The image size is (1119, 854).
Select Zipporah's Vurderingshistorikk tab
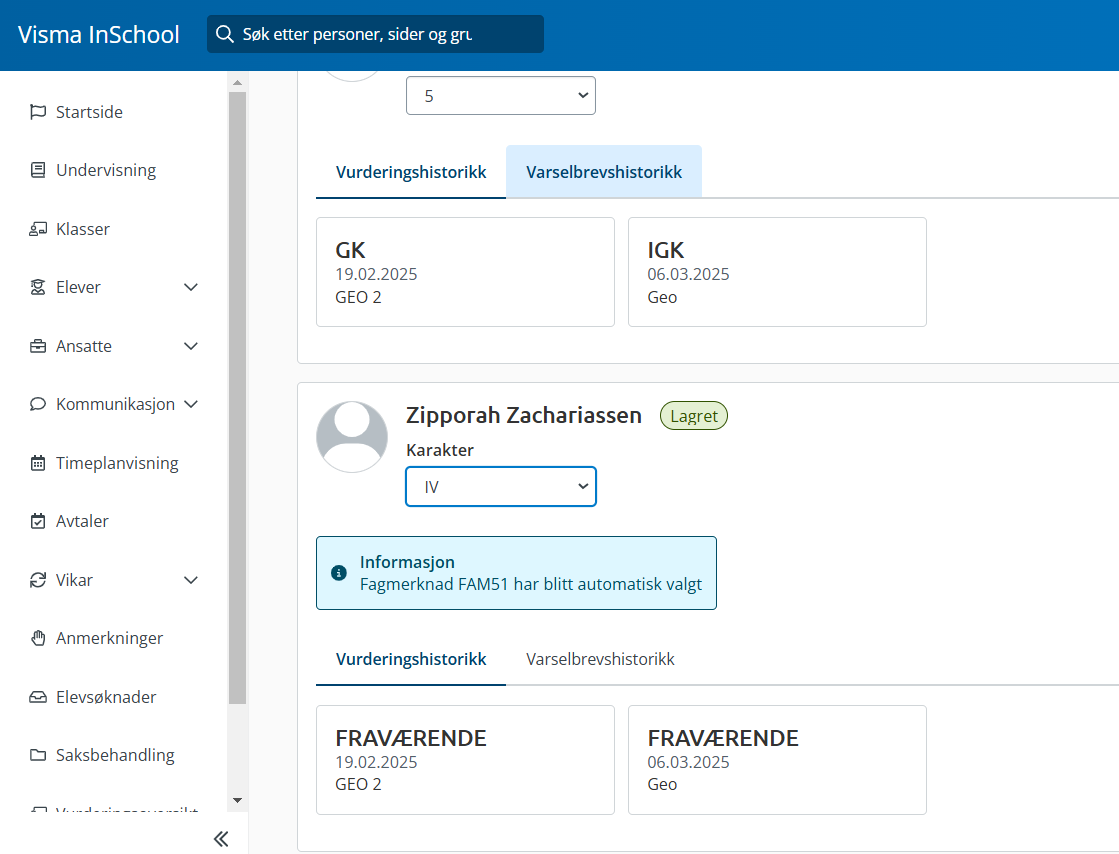click(x=411, y=659)
